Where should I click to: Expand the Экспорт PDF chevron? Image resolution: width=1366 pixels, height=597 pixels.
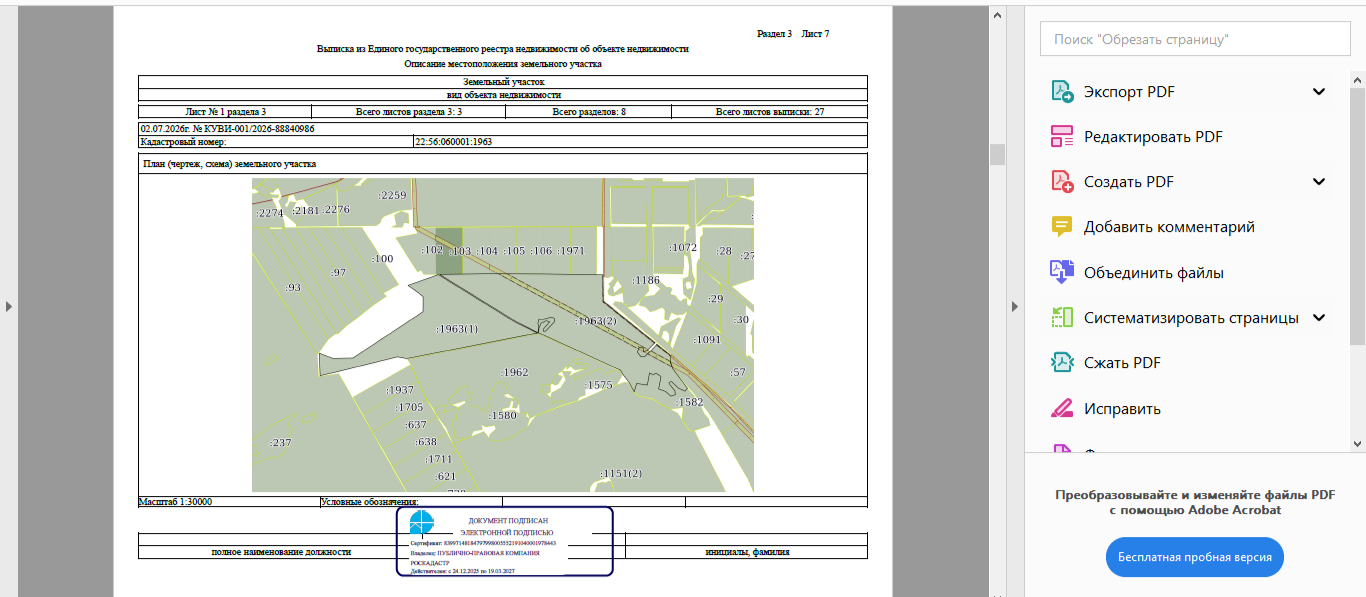point(1319,92)
